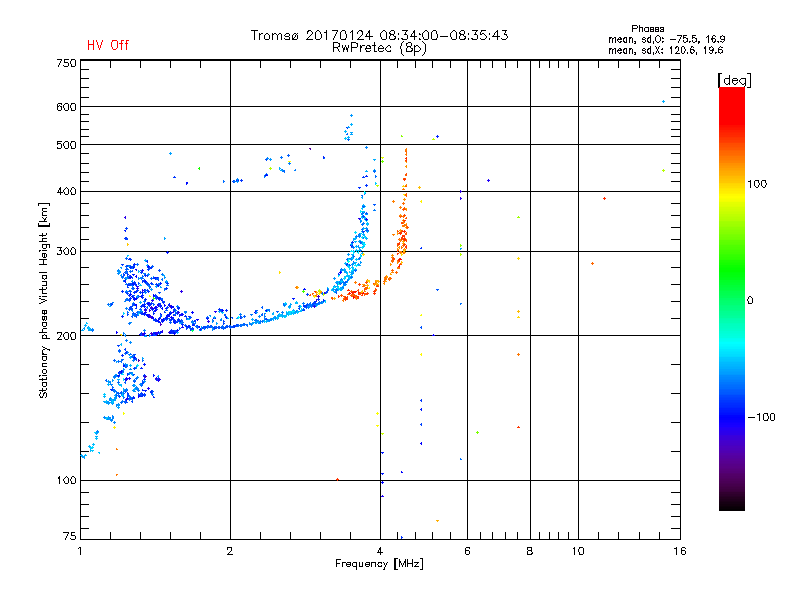
Task: Select the 'mean, sd,X: 120.6, 19.6' line
Action: point(665,50)
